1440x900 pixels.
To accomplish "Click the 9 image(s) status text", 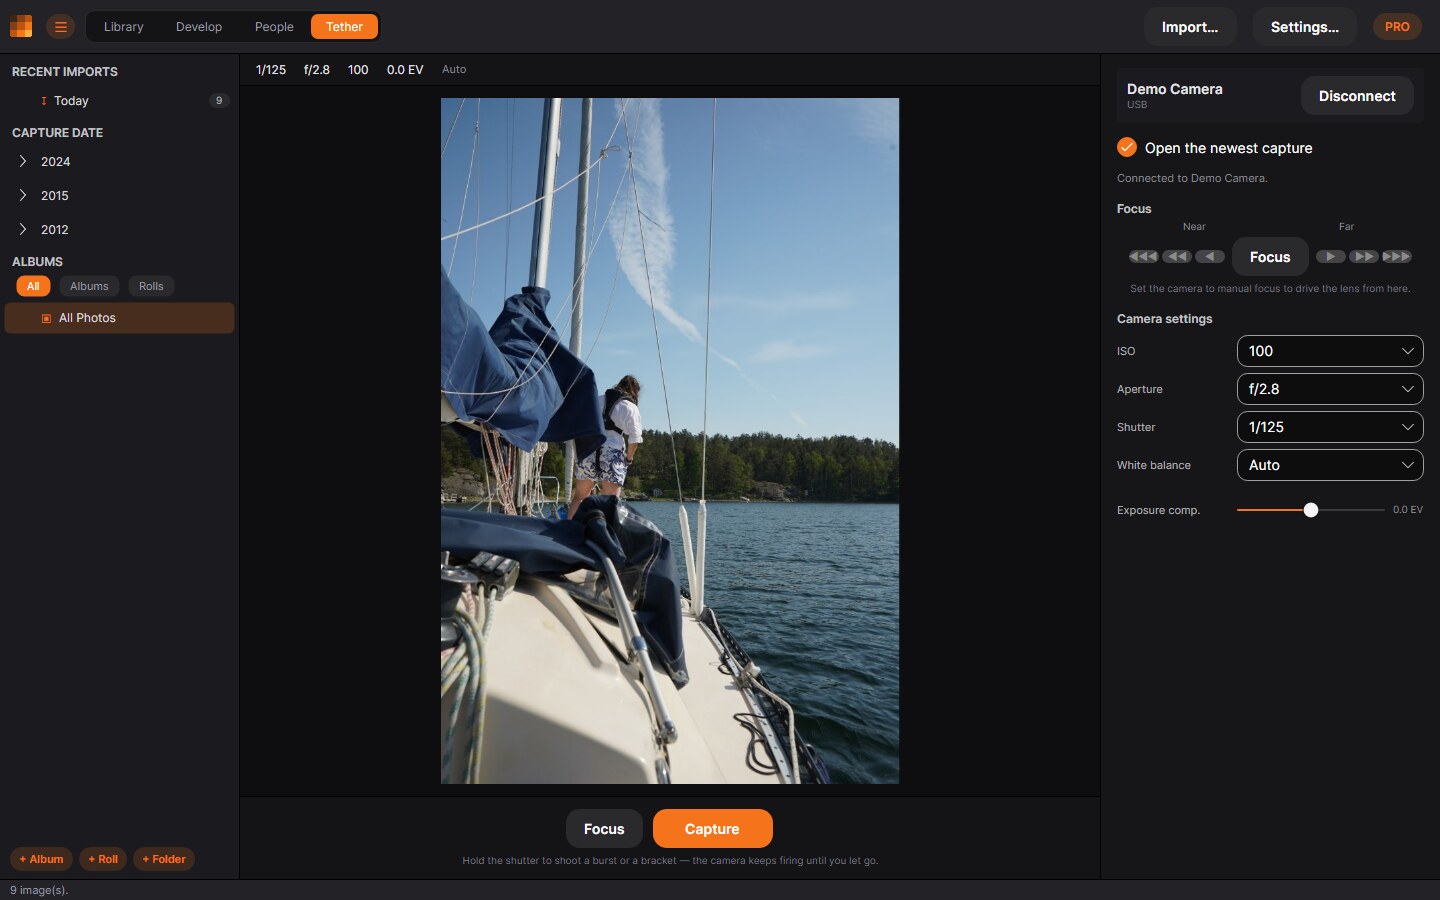I will 39,890.
